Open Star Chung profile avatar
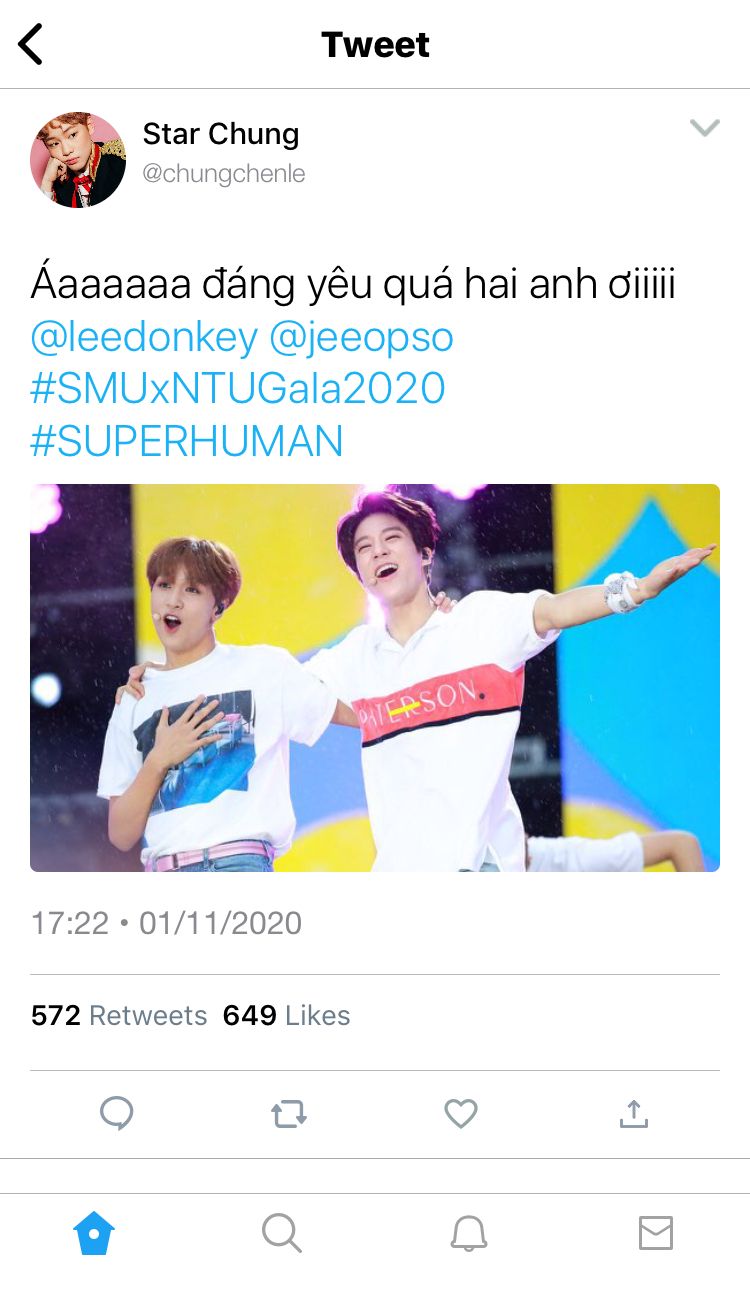The height and width of the screenshot is (1294, 750). pos(78,160)
